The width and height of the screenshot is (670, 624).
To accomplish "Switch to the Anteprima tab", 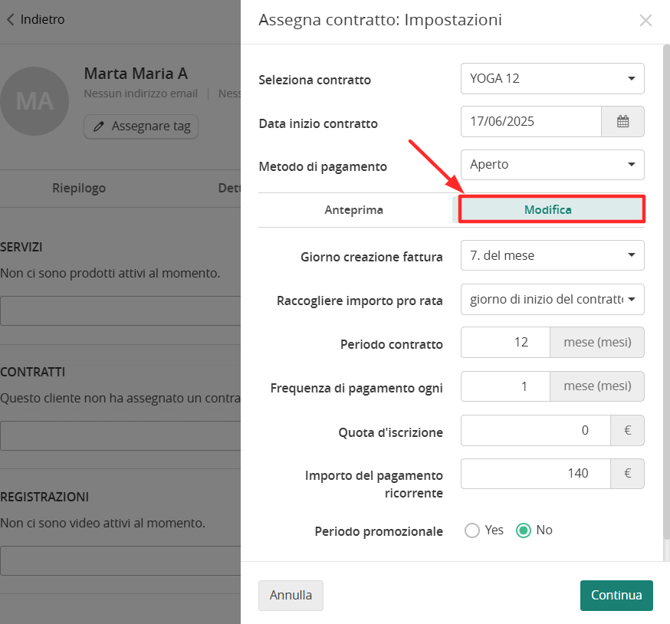I will click(x=354, y=210).
